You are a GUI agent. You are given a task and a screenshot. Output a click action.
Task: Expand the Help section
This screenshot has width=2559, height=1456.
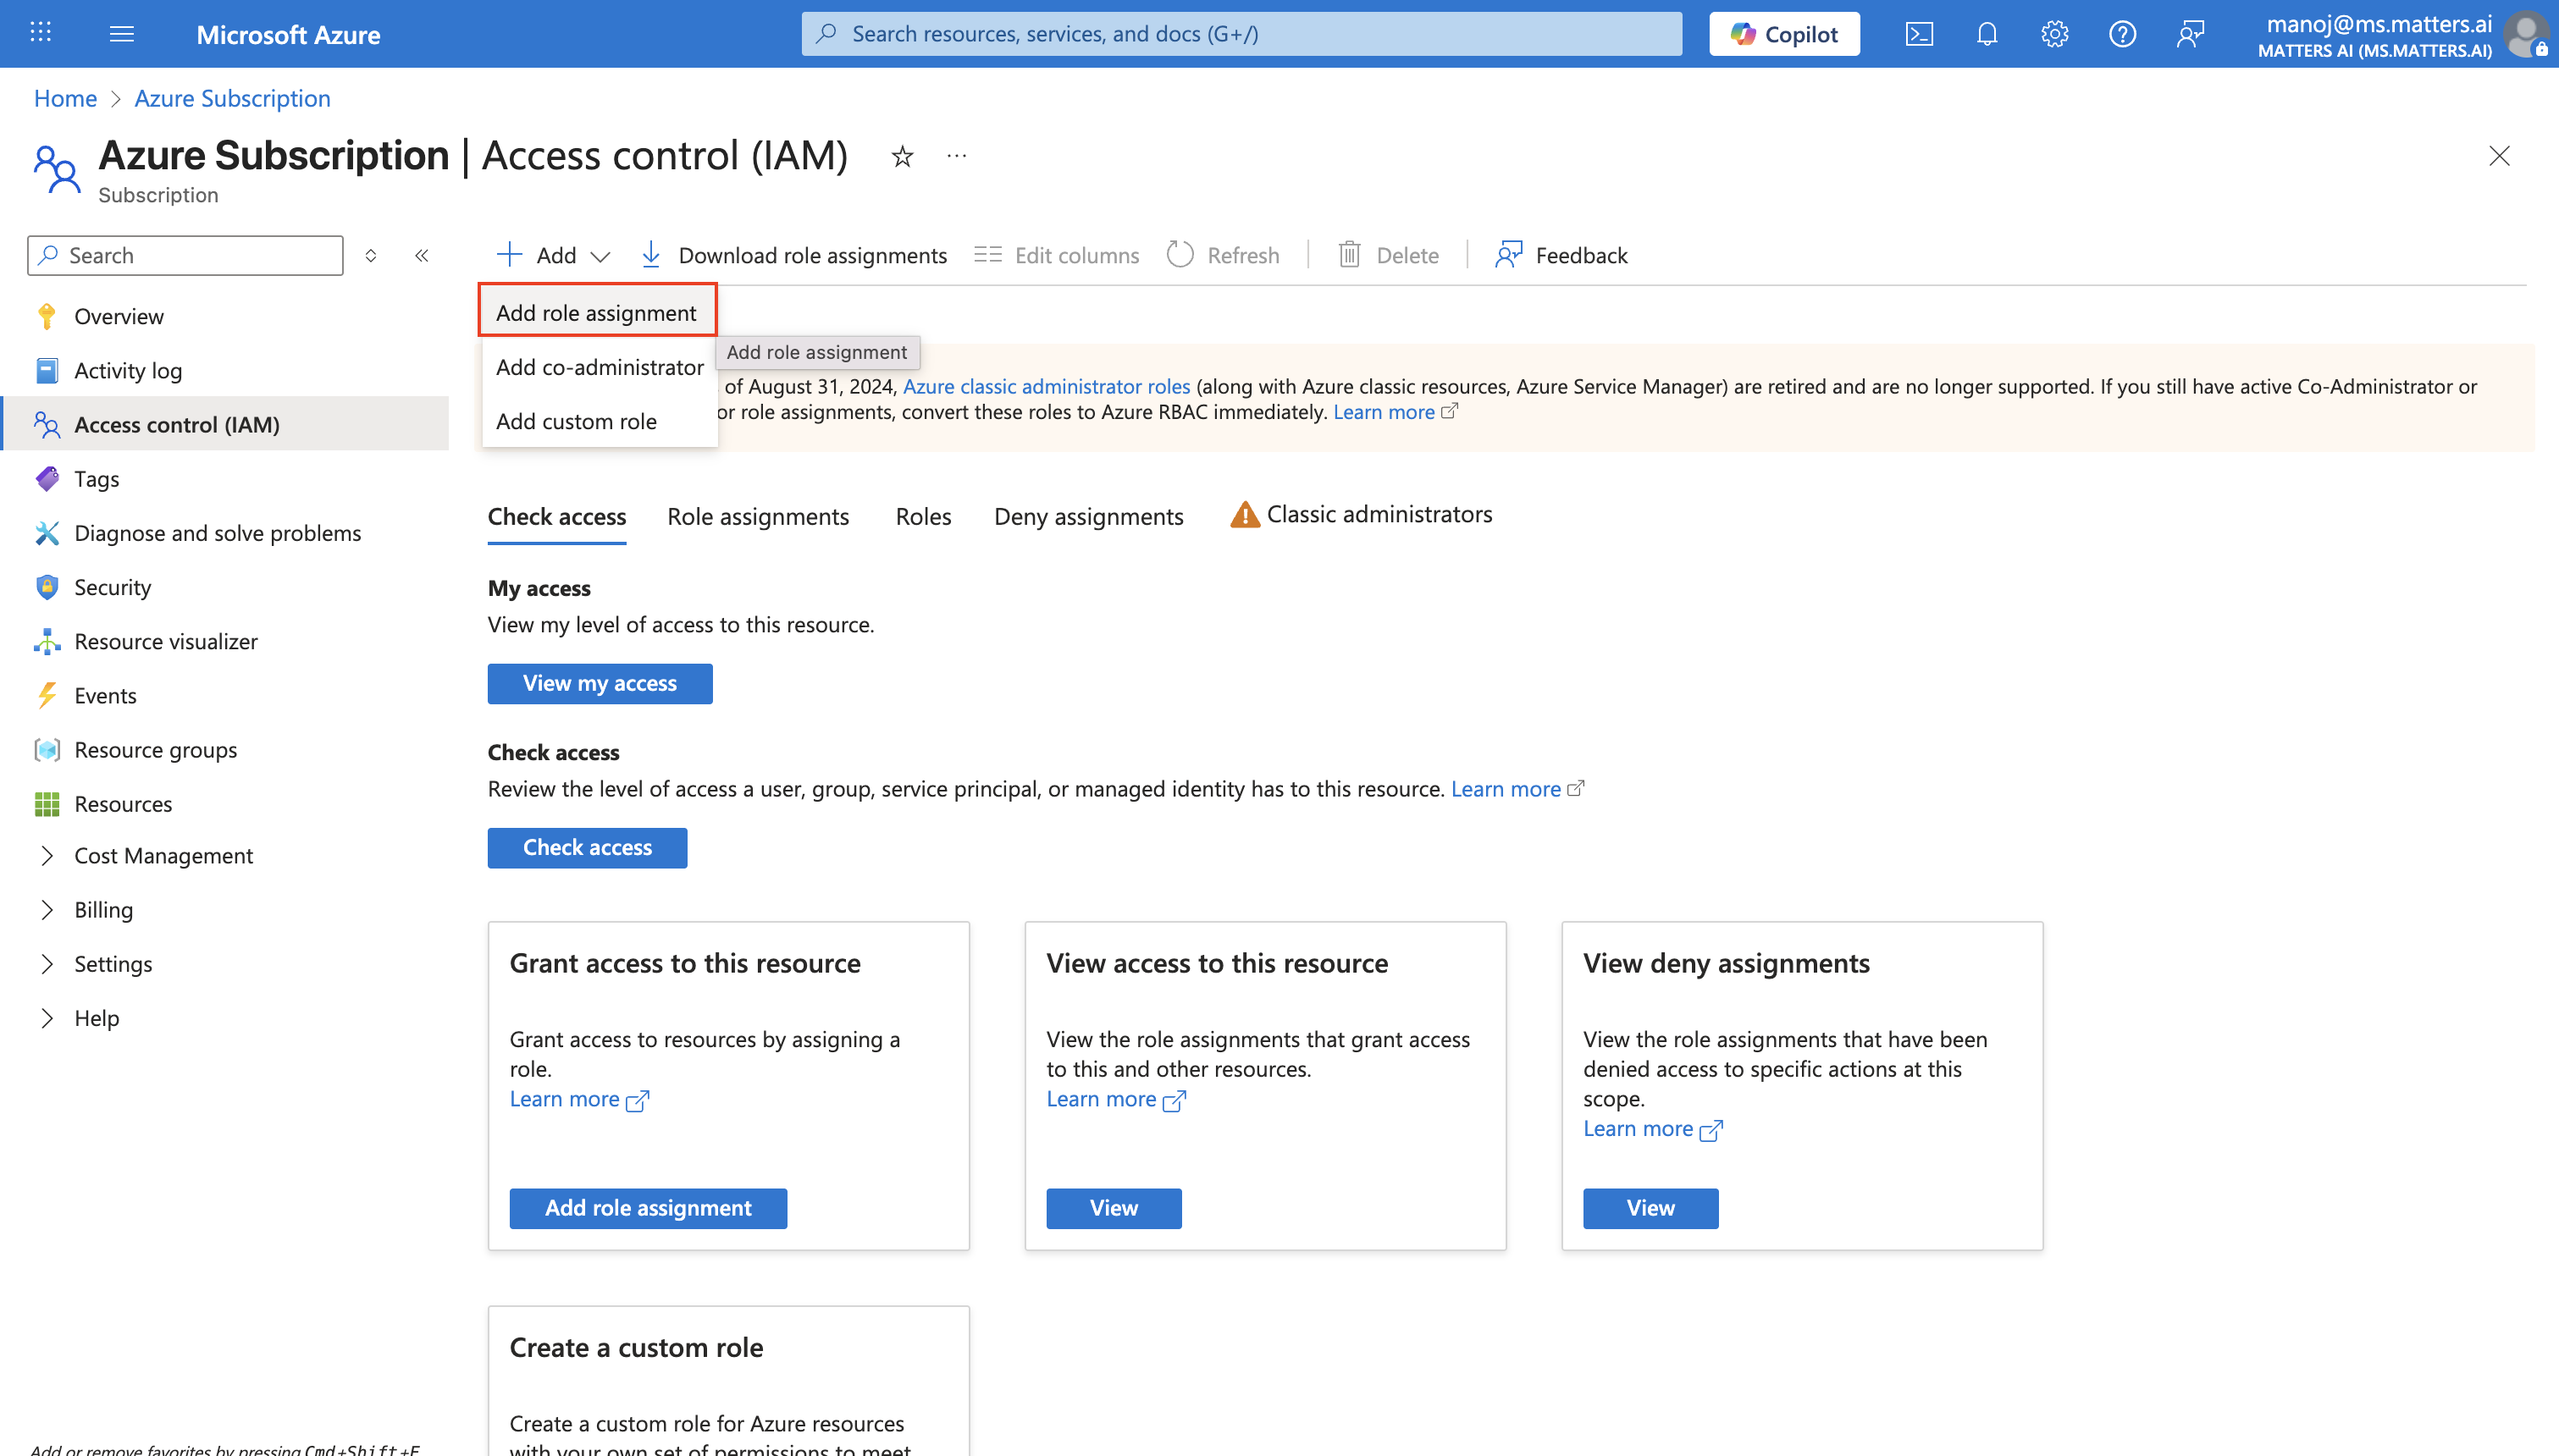46,1018
